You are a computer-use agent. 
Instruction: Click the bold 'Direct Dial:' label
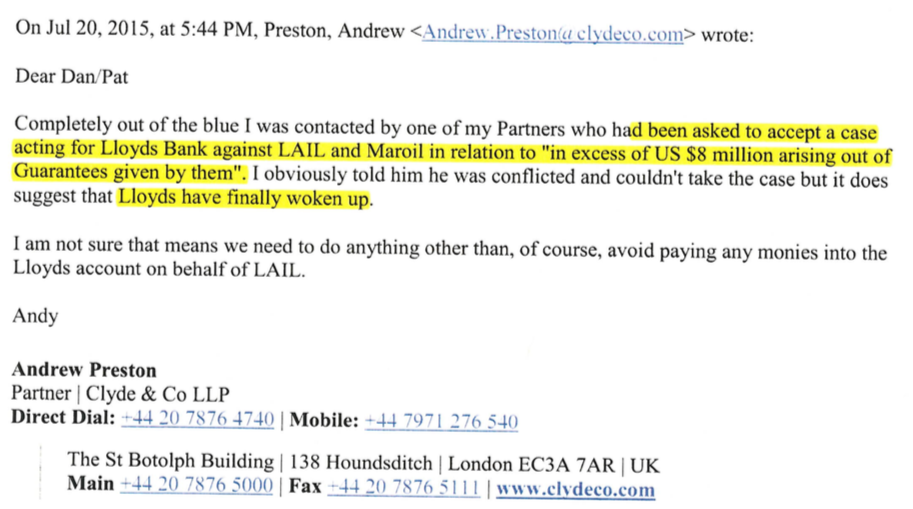point(63,418)
